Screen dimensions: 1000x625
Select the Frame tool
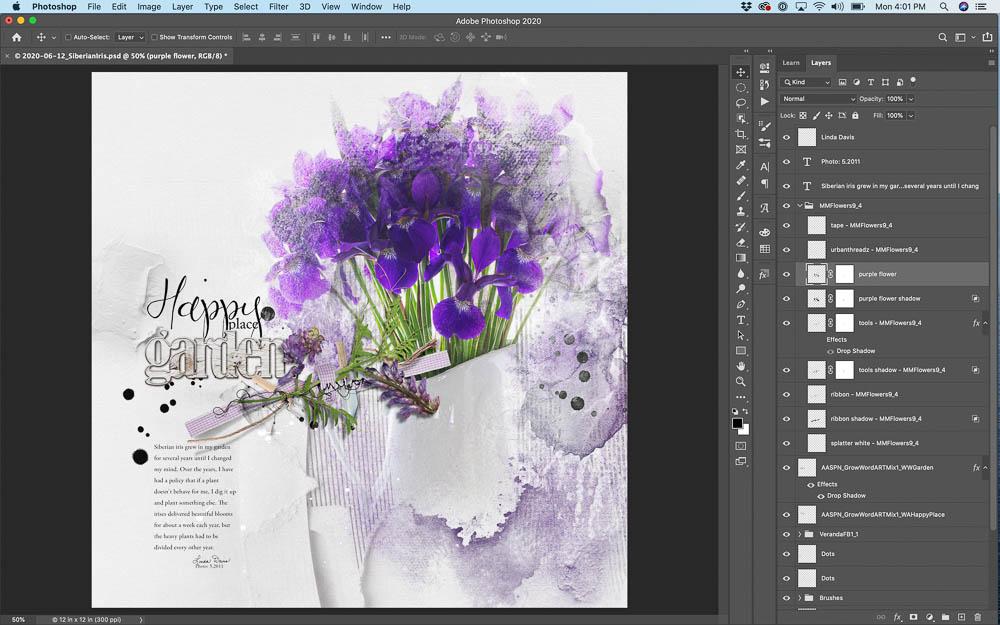click(740, 149)
